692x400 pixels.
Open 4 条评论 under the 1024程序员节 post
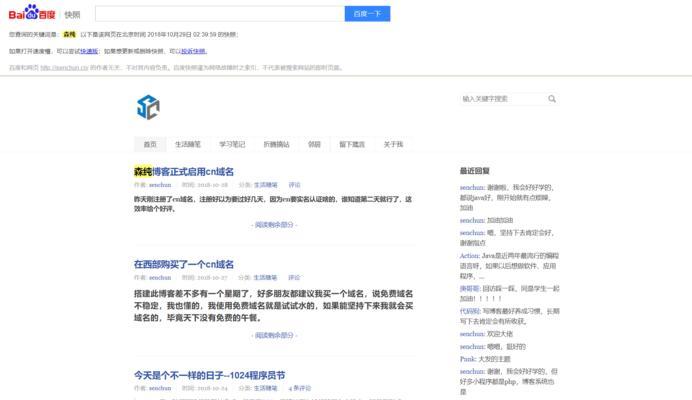[300, 388]
